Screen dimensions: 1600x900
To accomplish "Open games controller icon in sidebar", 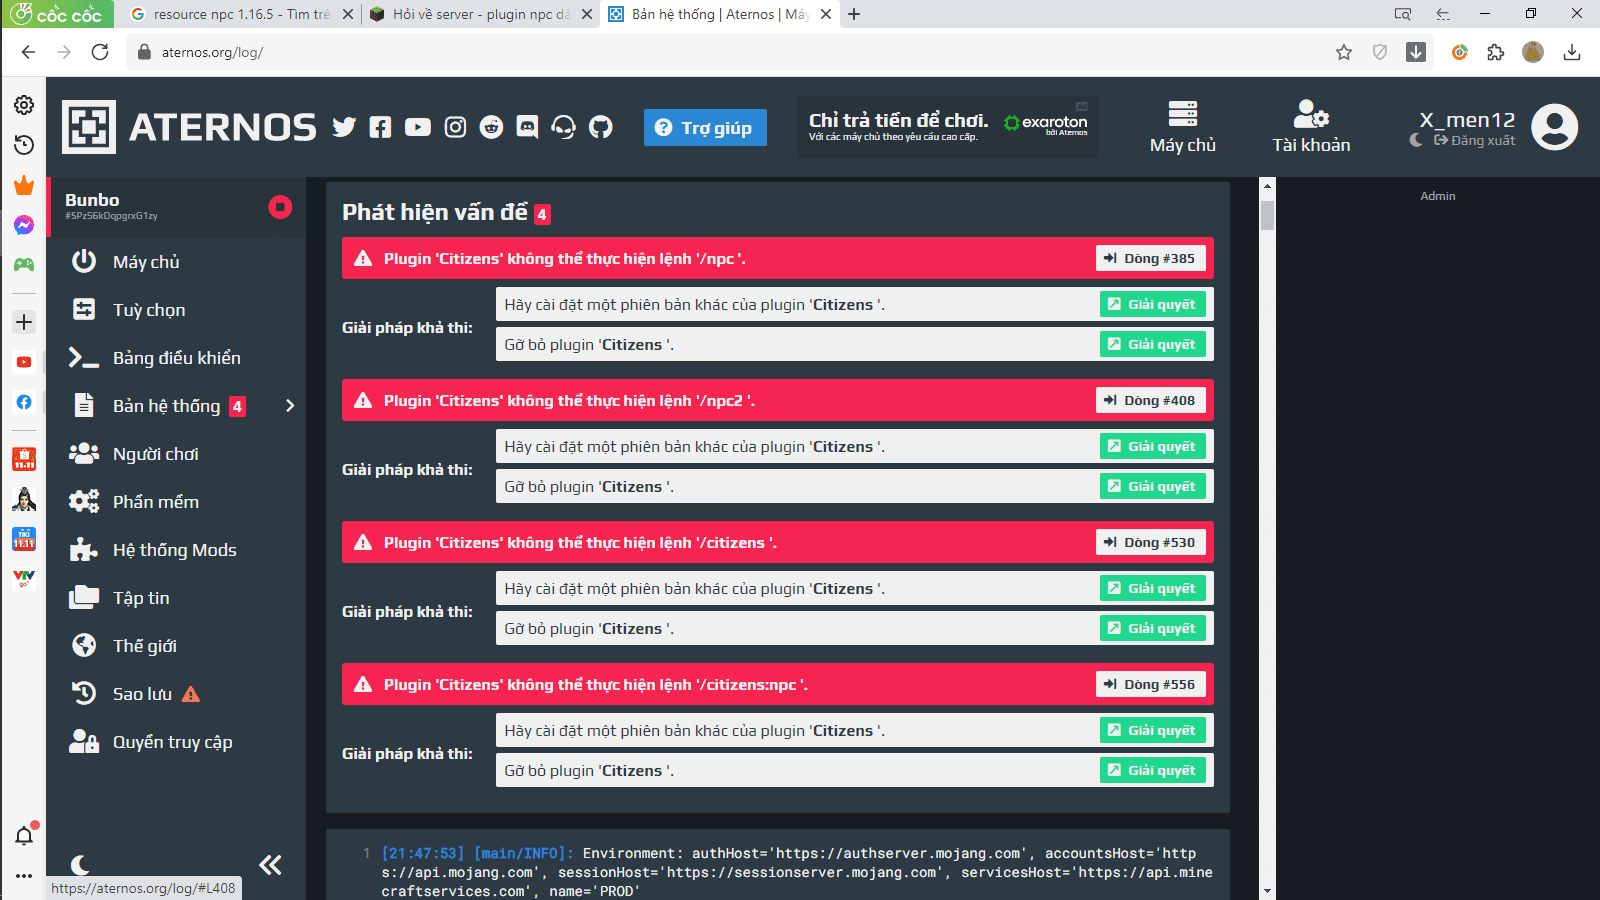I will coord(24,265).
